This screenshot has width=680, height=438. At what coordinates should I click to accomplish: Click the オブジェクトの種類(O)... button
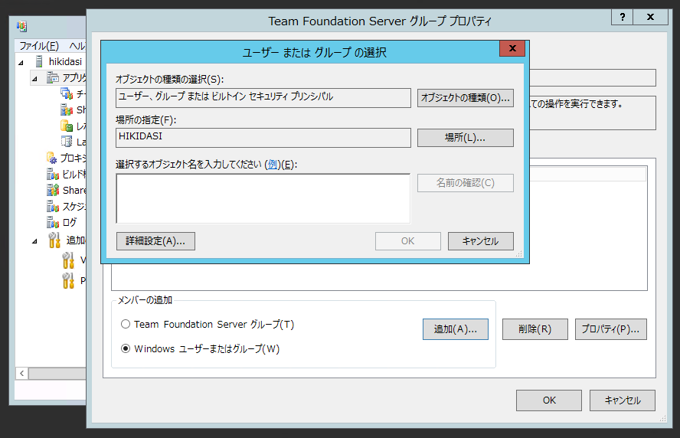(x=465, y=98)
